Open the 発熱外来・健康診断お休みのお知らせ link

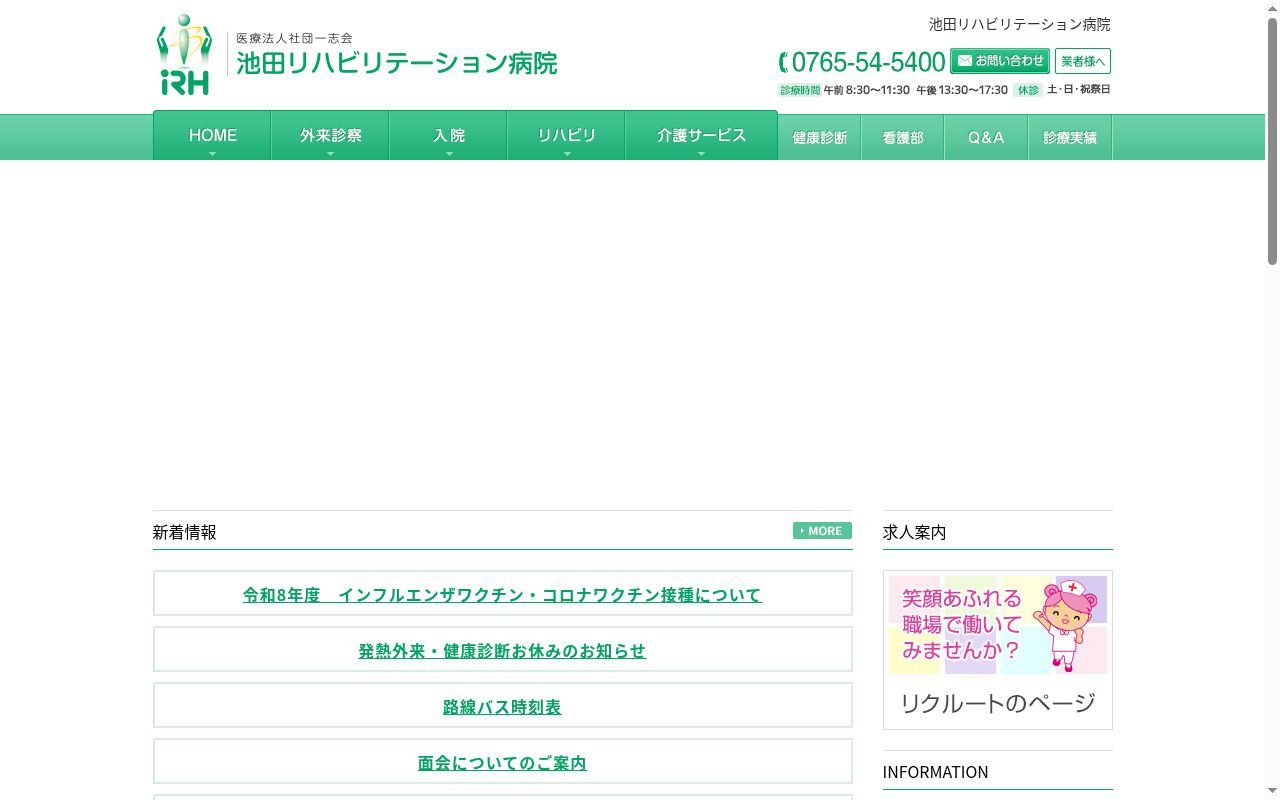coord(502,651)
